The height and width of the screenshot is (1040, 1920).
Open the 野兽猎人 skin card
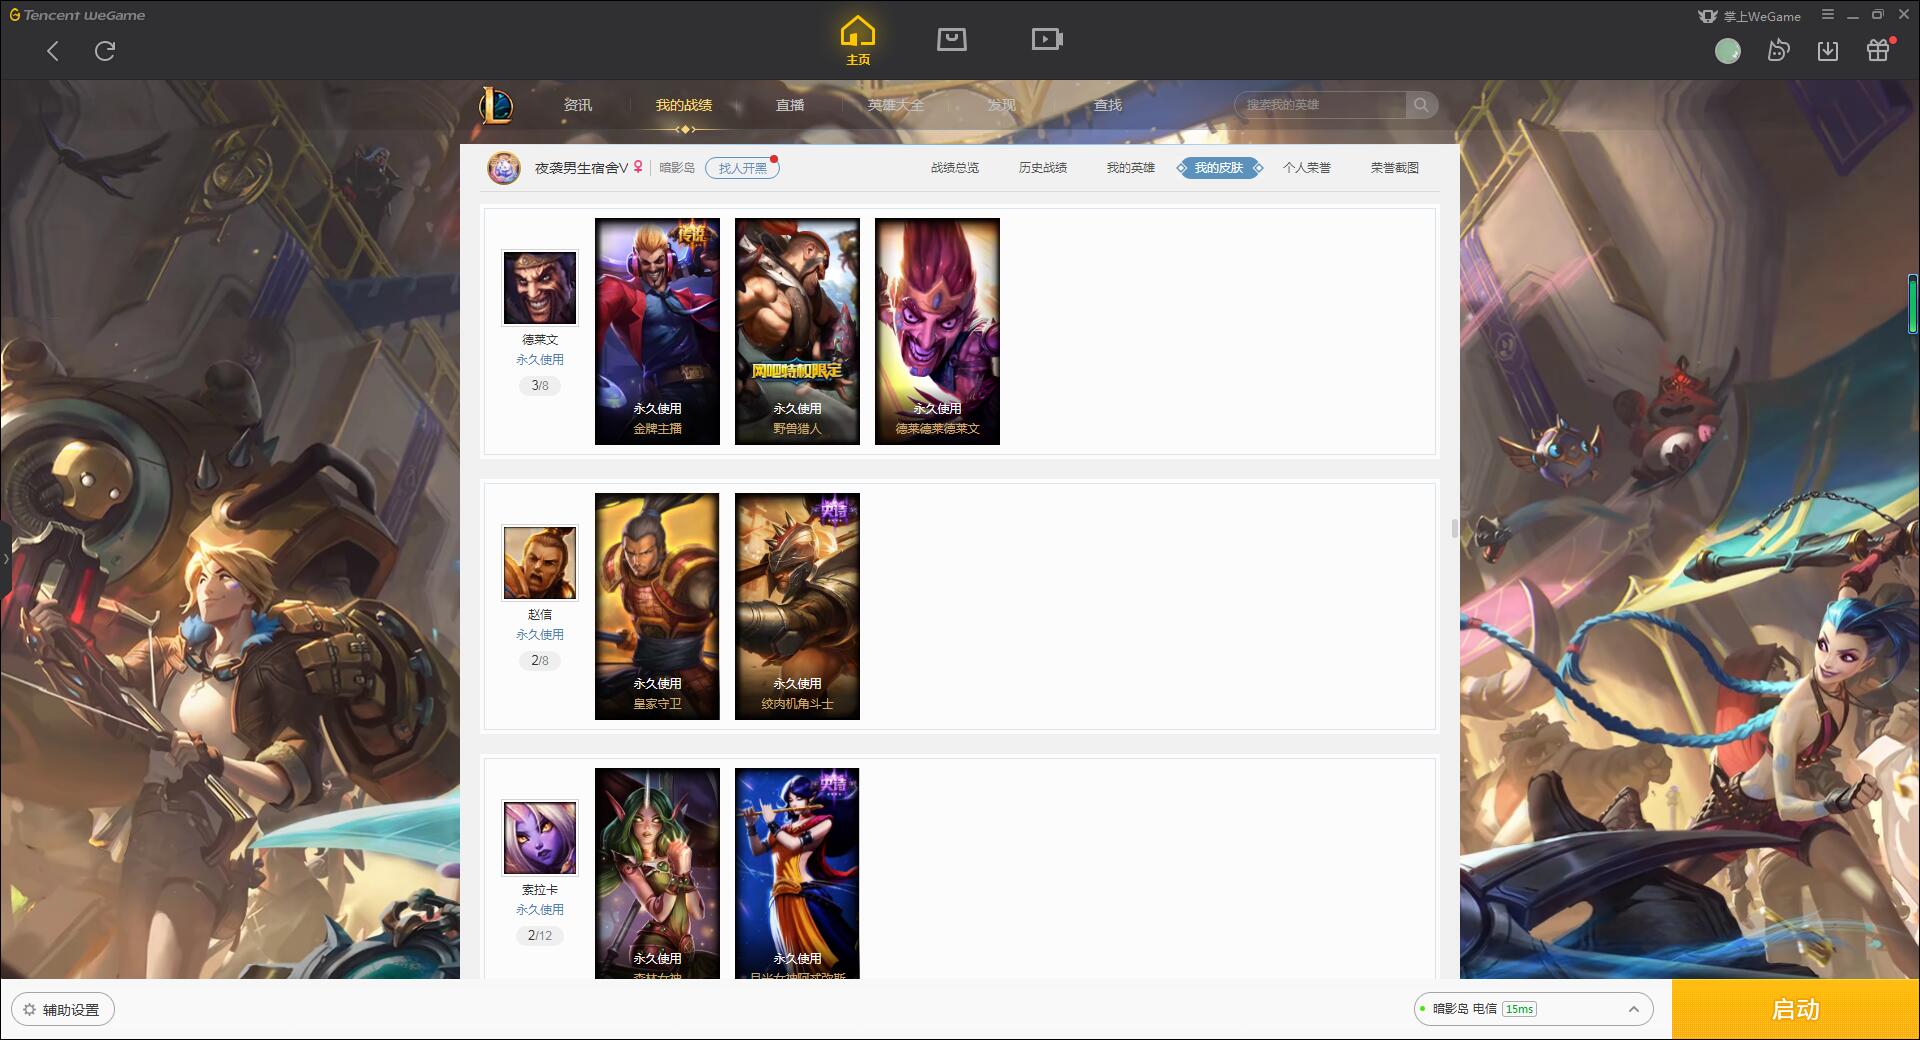[797, 331]
